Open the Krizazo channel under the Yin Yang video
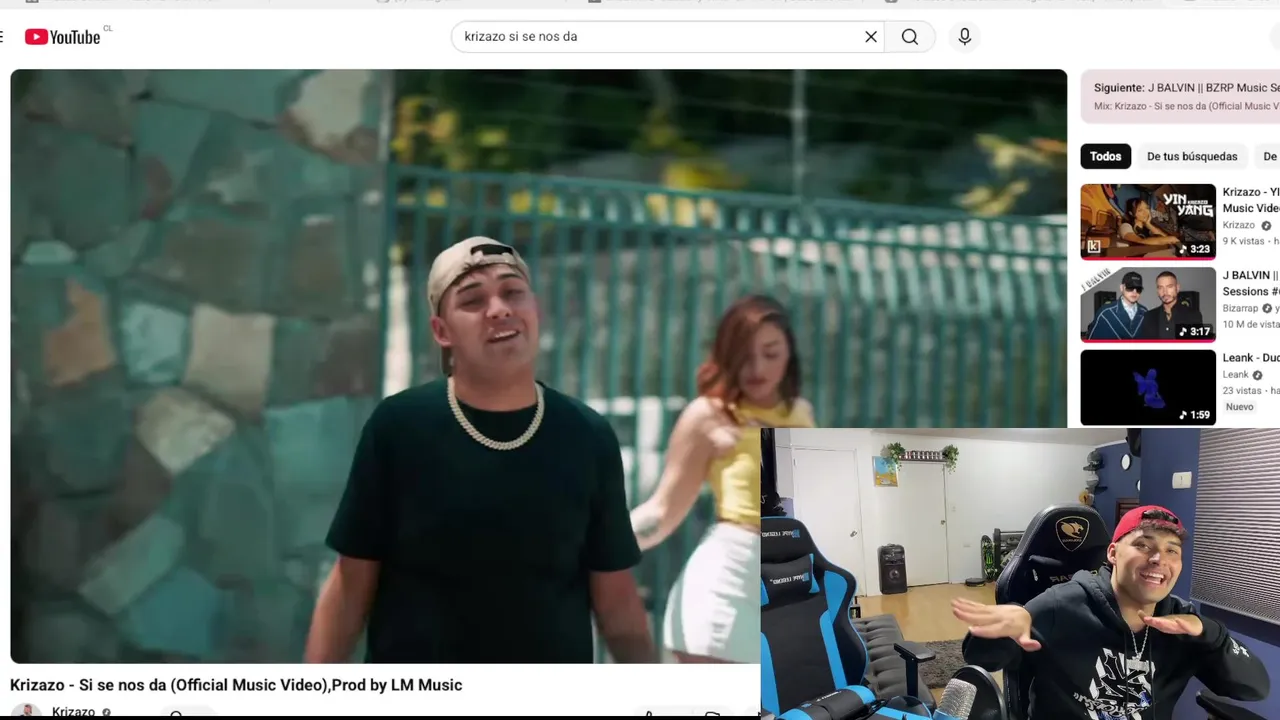This screenshot has width=1280, height=720. [1239, 225]
